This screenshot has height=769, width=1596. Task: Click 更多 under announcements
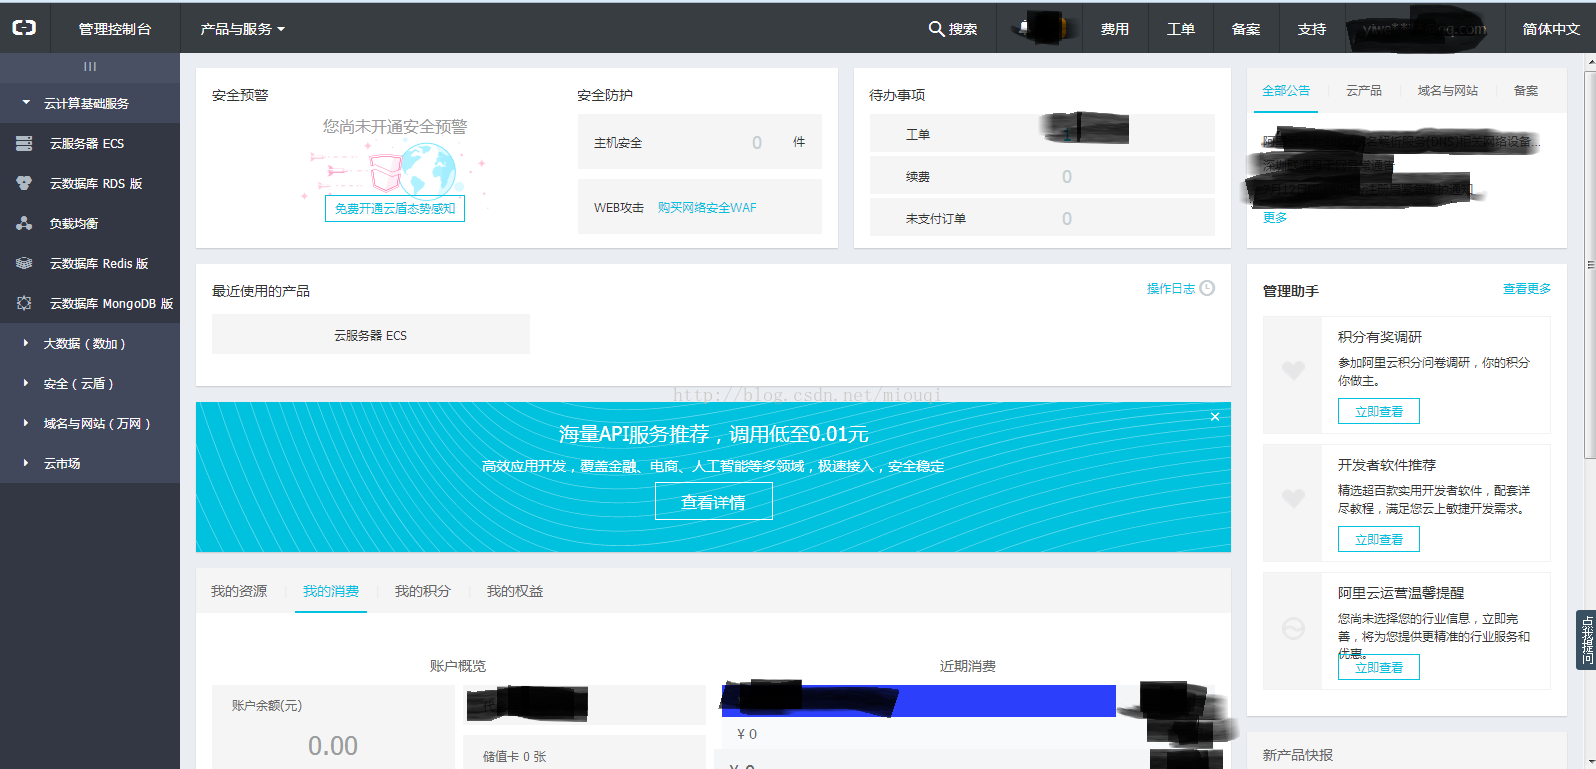point(1275,217)
